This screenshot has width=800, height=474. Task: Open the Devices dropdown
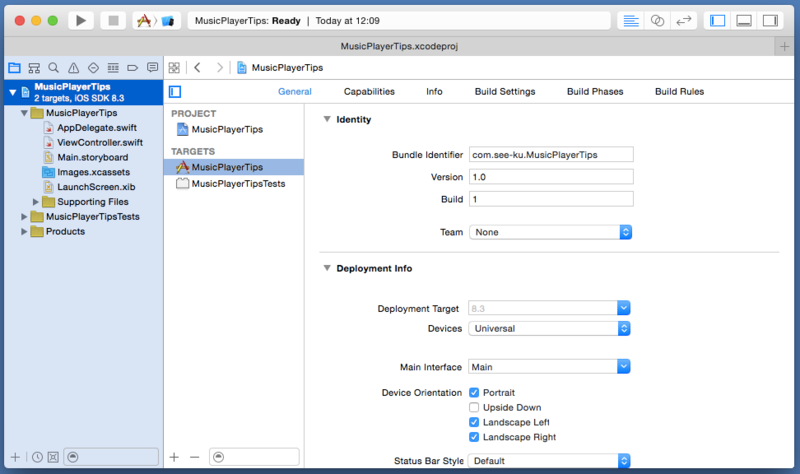(549, 329)
